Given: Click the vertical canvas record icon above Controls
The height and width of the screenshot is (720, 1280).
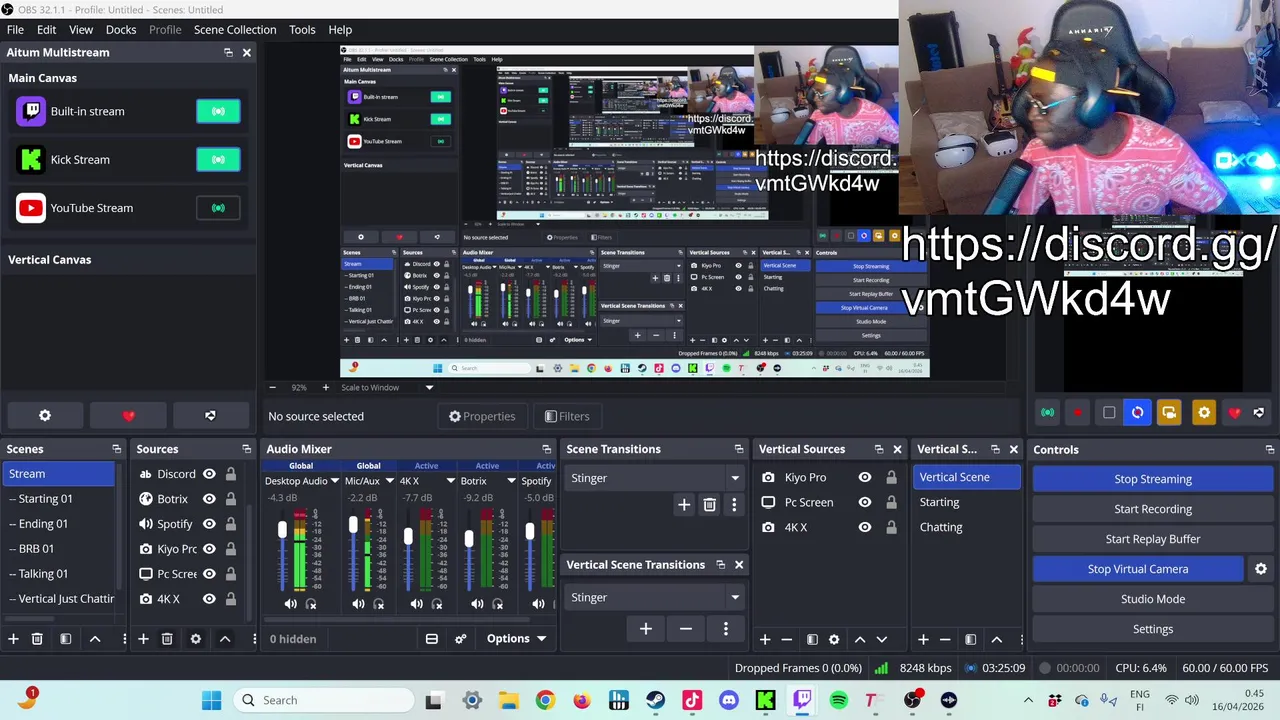Looking at the screenshot, I should point(1078,413).
